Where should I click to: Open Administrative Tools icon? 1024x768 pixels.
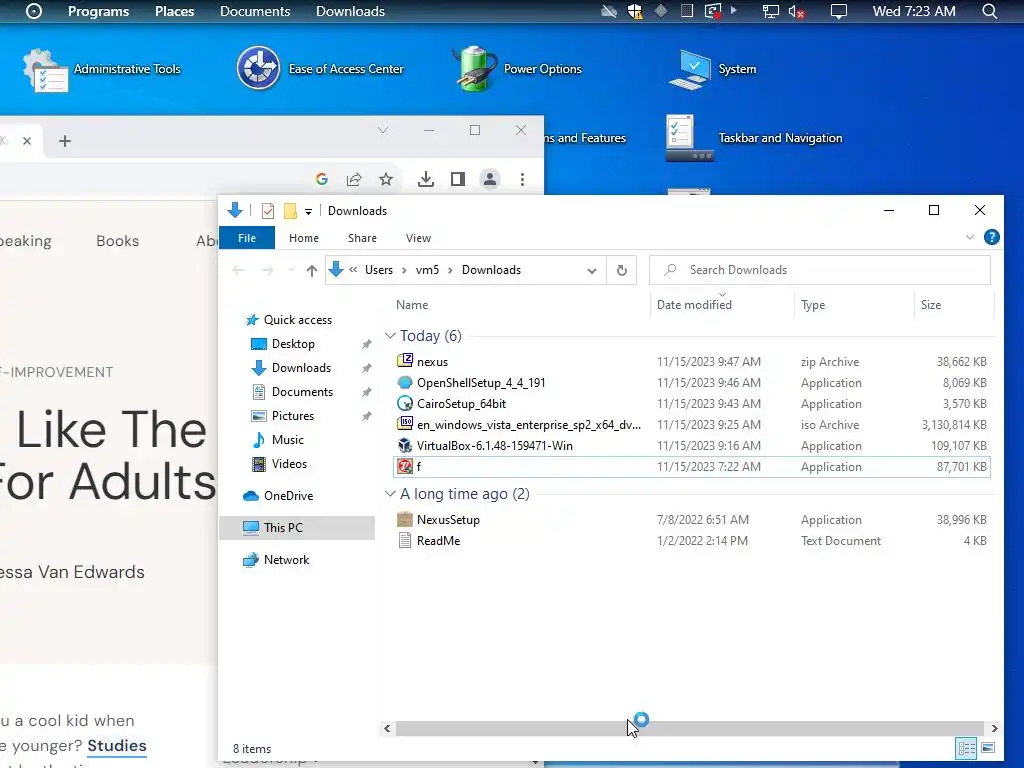pyautogui.click(x=44, y=69)
